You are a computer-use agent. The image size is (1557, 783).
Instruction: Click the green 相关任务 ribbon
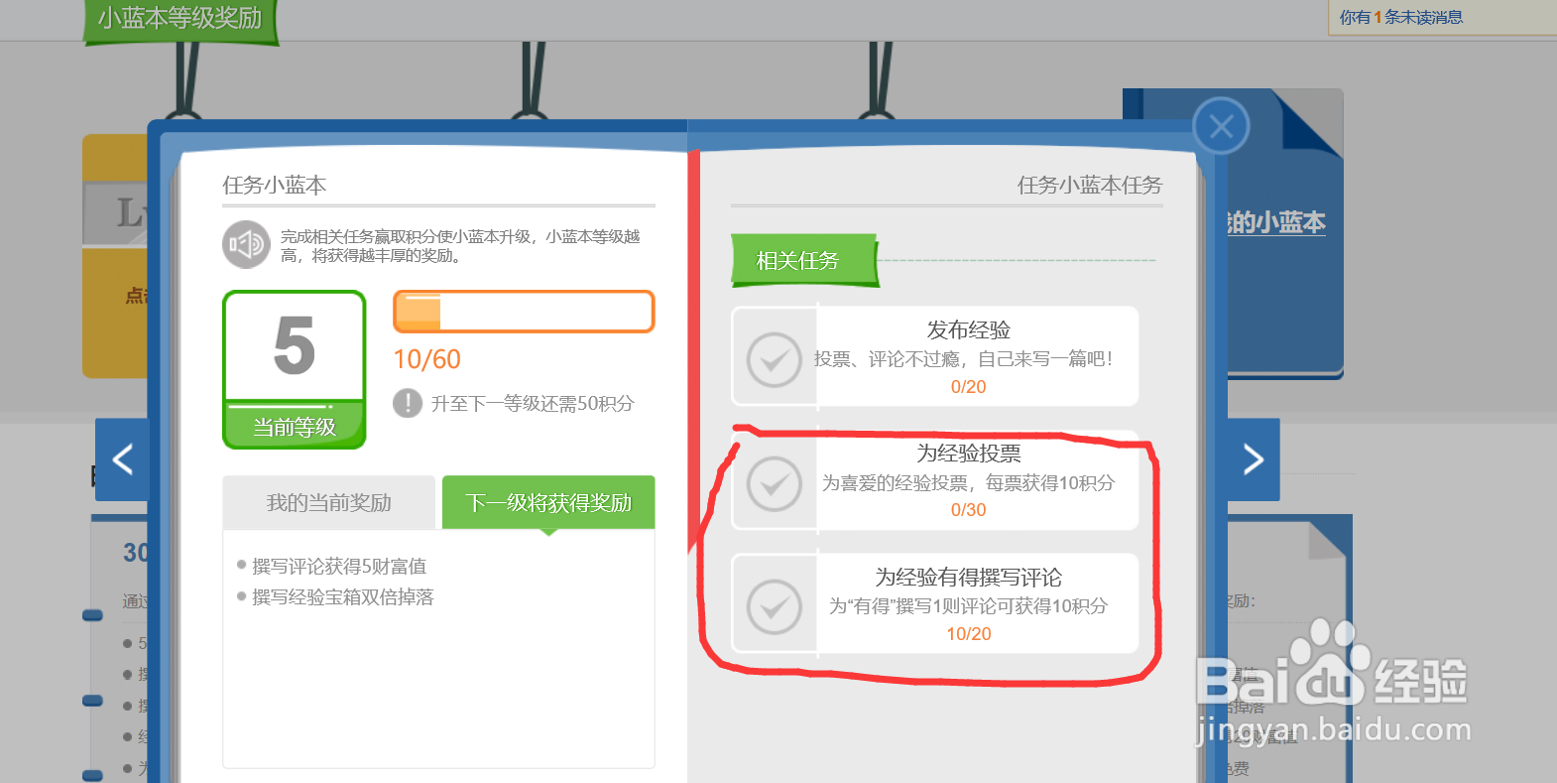coord(803,260)
